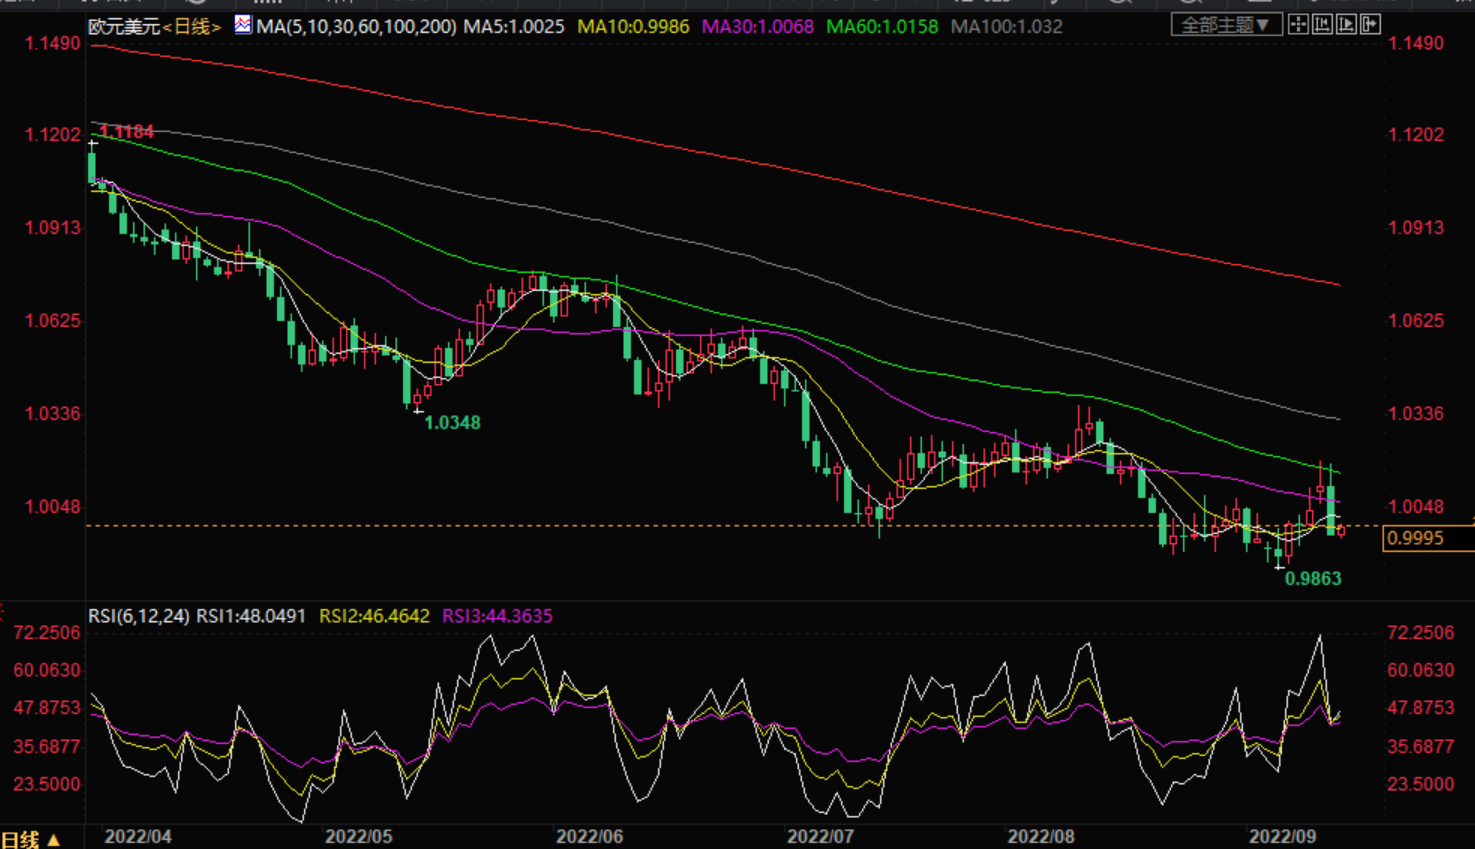Click the 1.0348 low price marker
This screenshot has height=849, width=1475.
coord(452,423)
